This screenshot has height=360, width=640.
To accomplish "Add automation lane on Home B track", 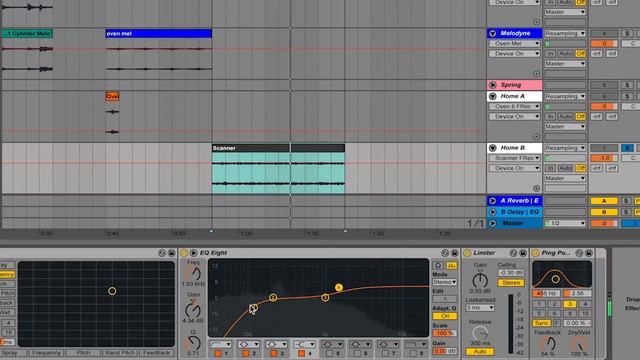I will (536, 188).
